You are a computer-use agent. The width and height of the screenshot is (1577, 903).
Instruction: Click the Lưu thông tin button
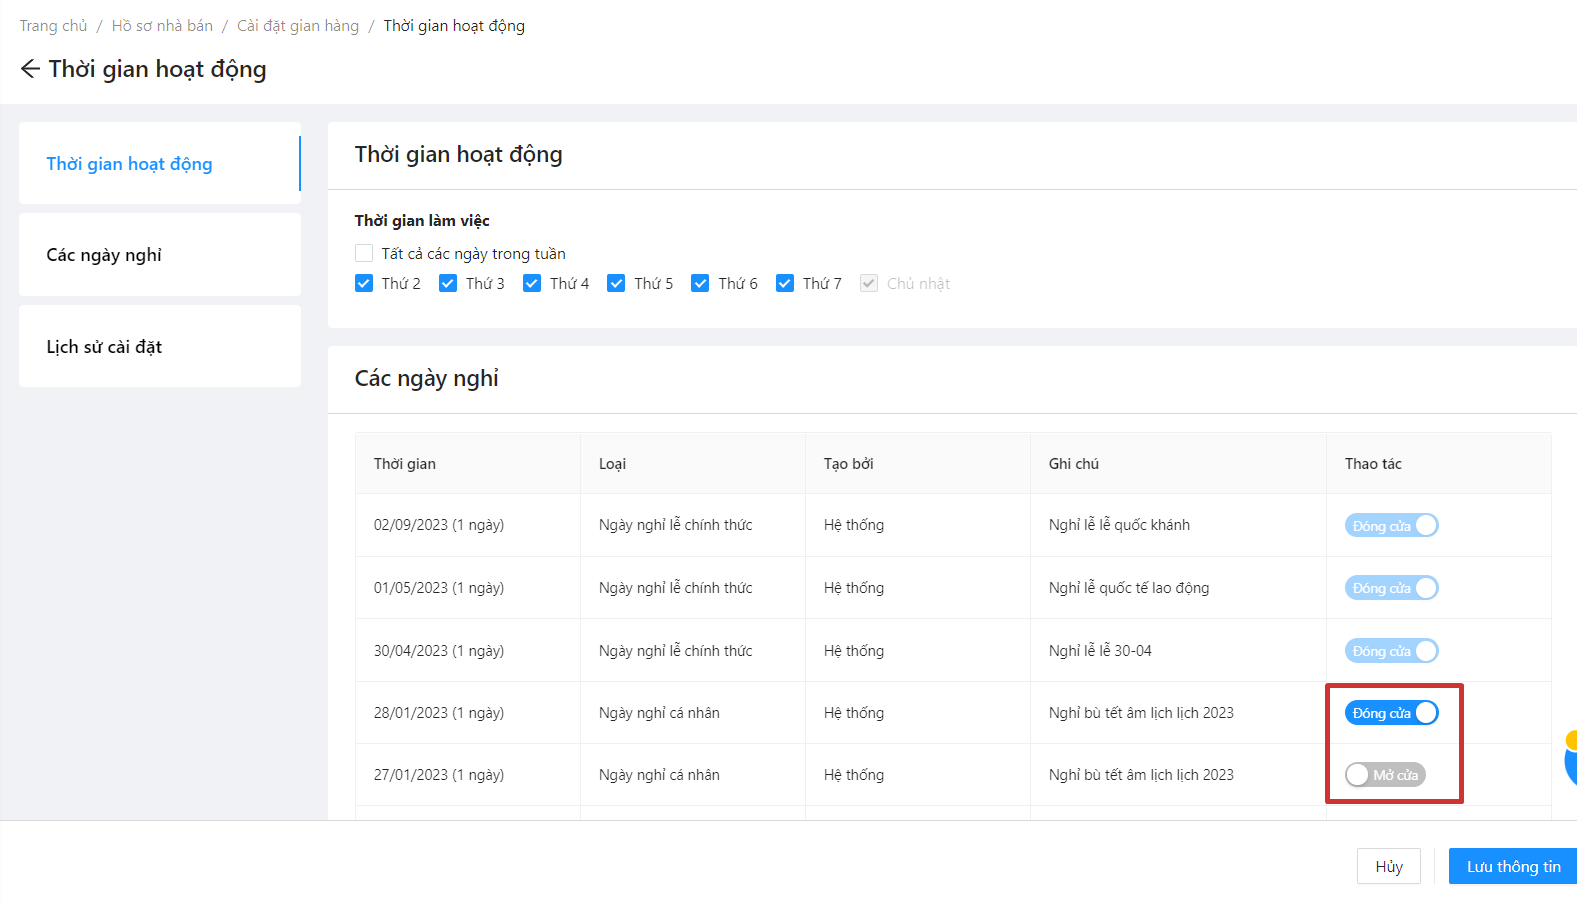(1513, 867)
